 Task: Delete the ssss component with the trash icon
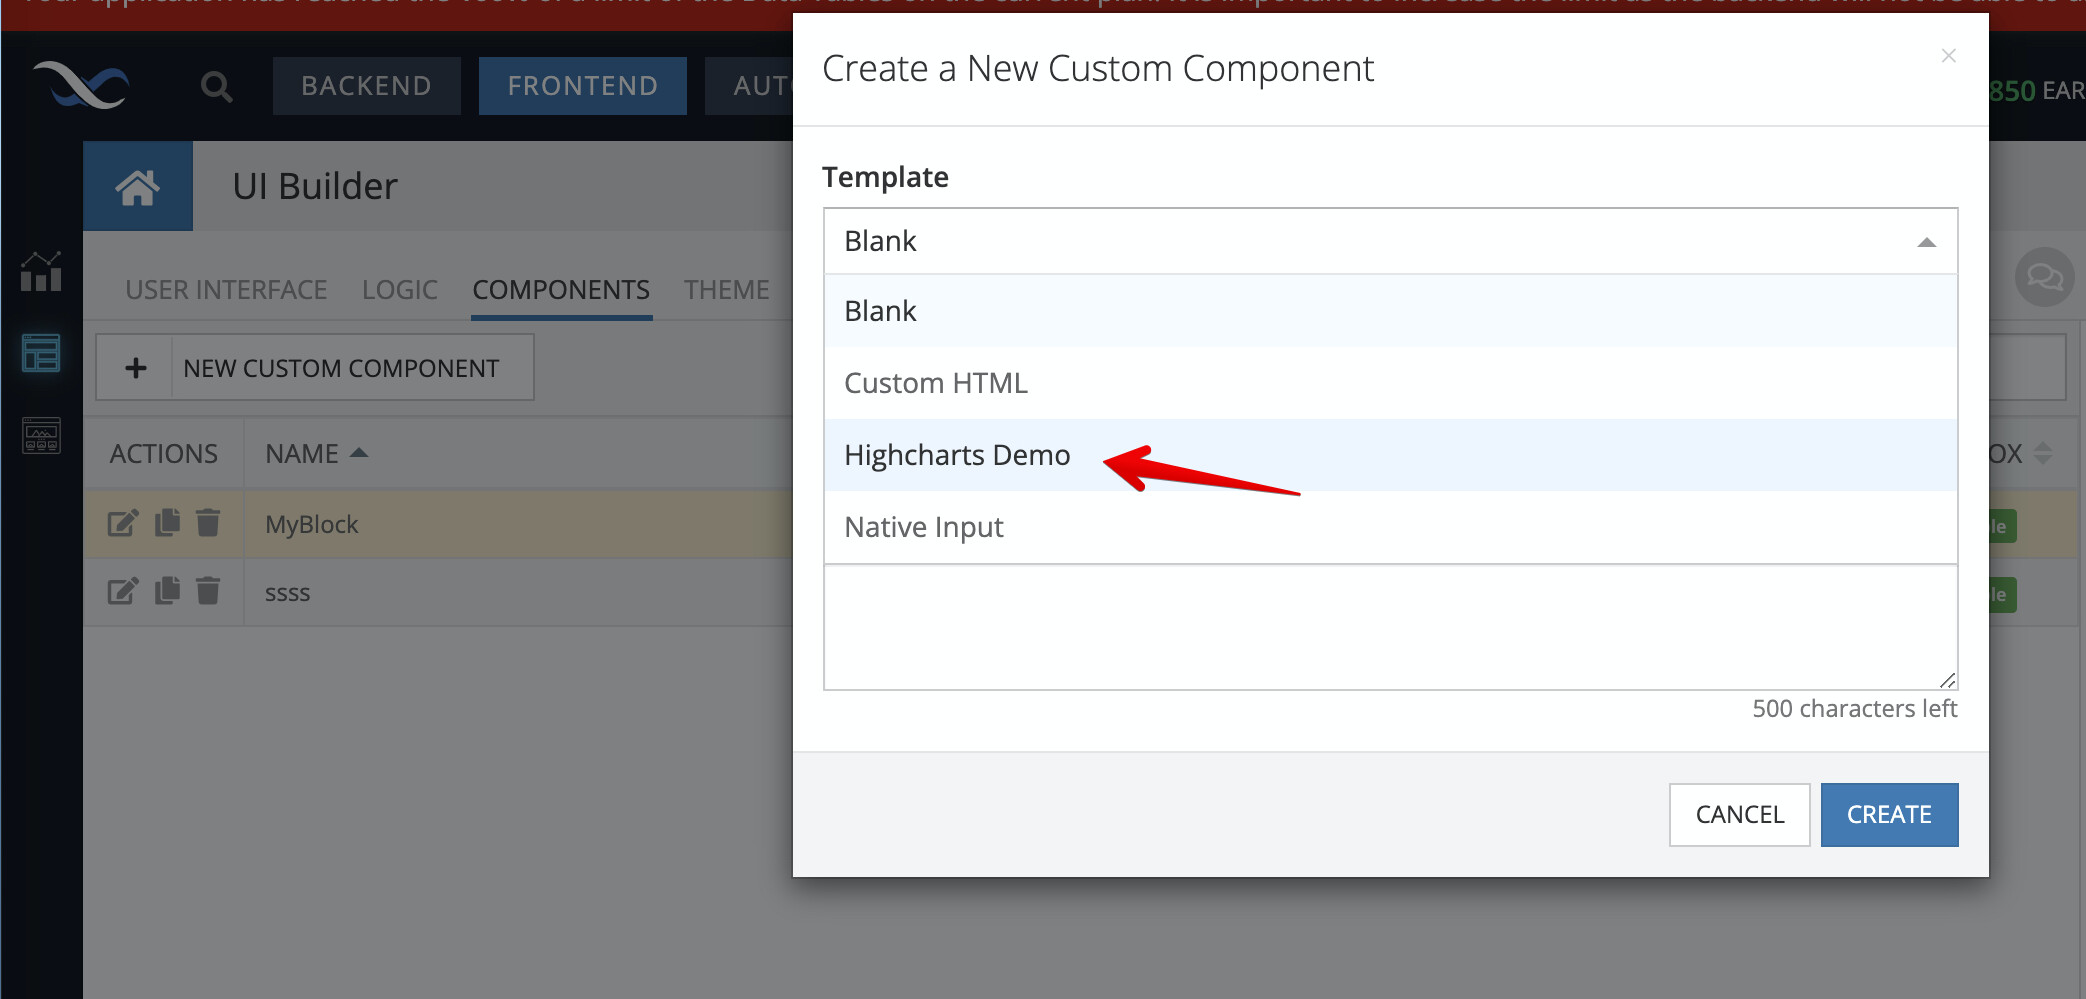[208, 591]
